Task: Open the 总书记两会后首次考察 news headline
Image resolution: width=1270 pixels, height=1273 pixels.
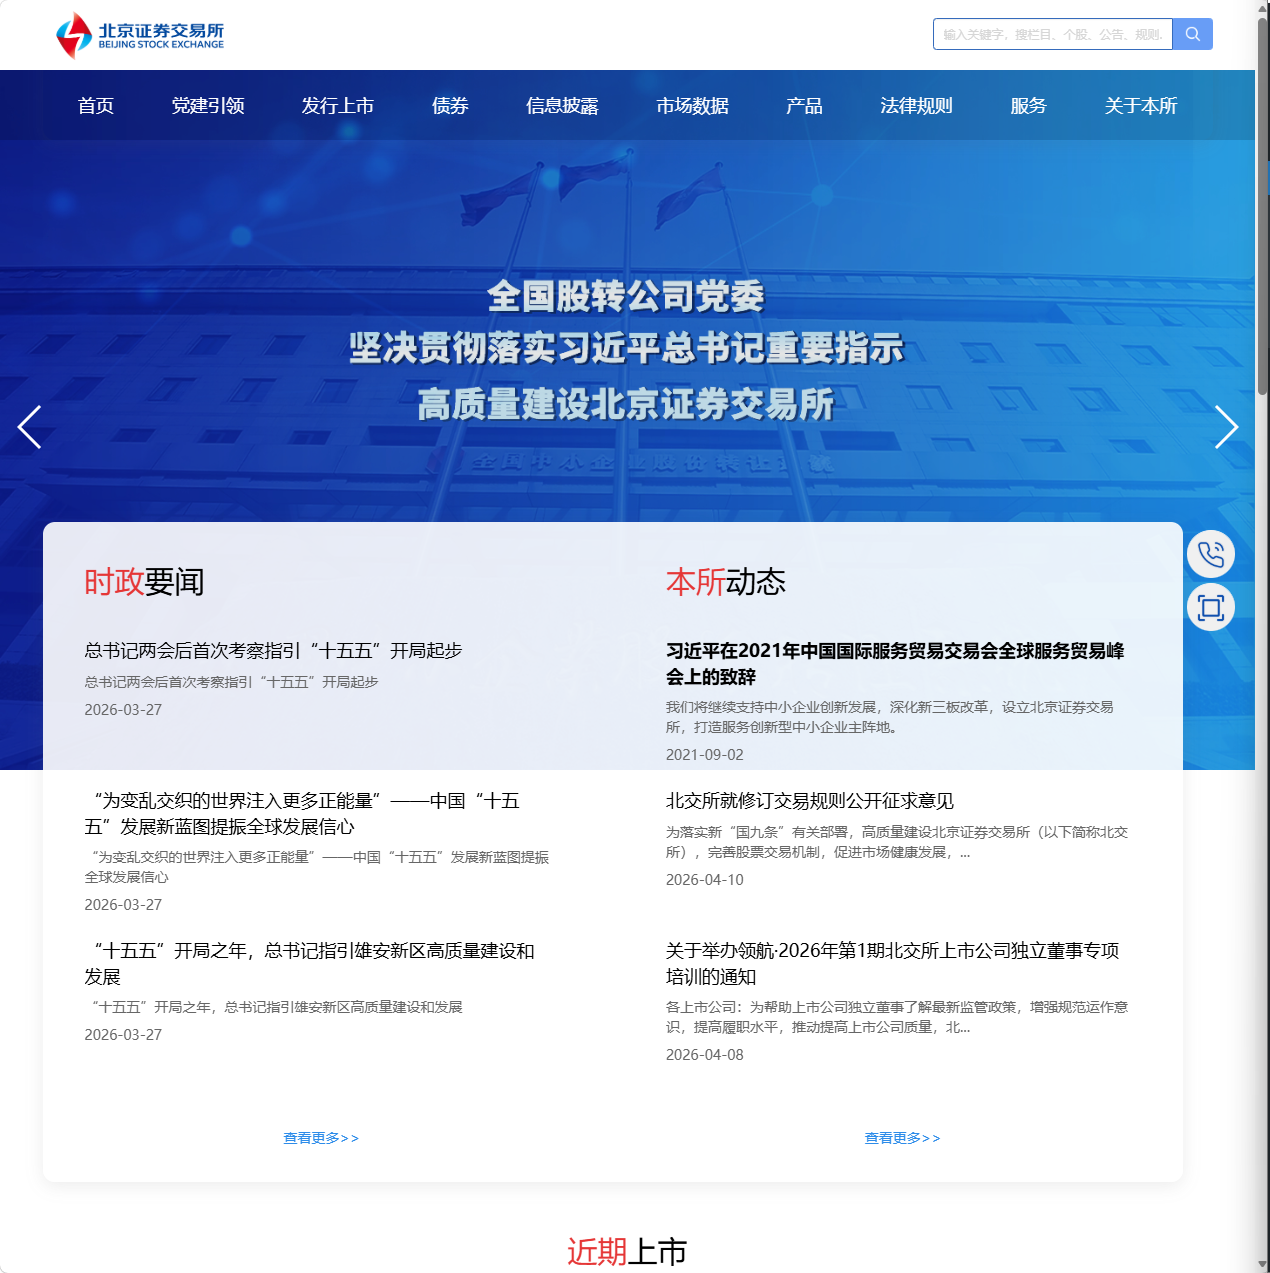Action: [272, 650]
